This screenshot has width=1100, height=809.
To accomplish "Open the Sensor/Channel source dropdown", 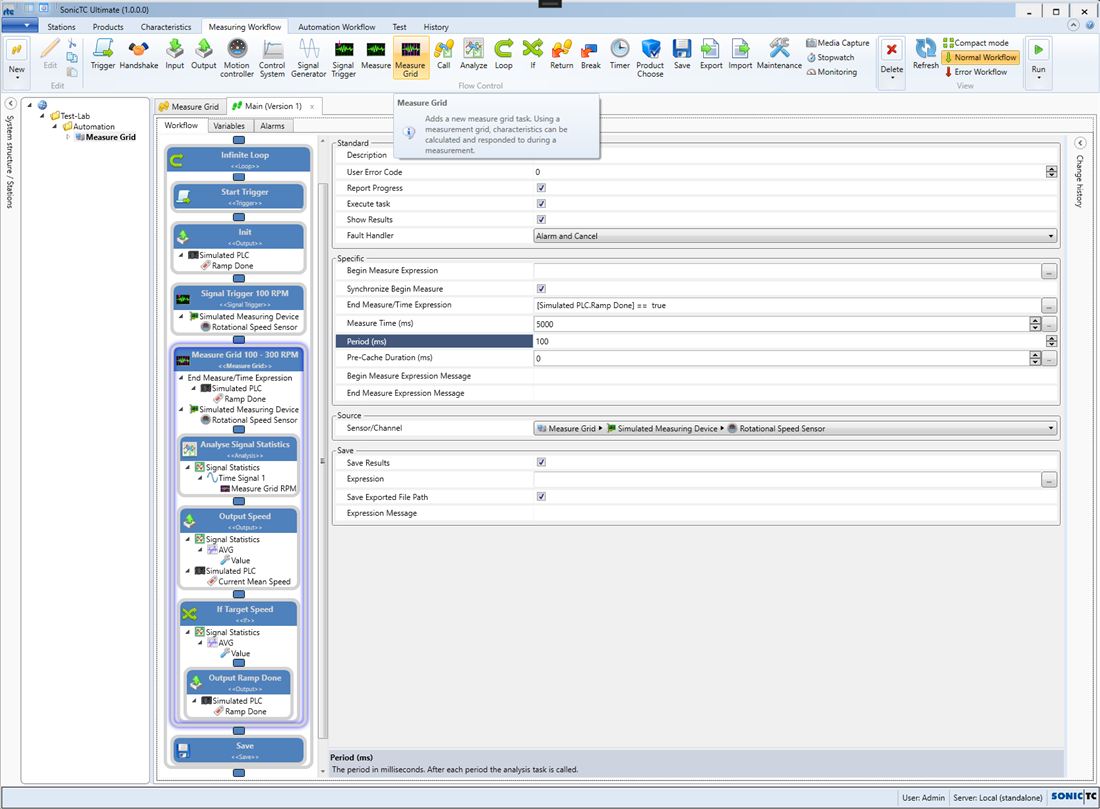I will point(795,428).
